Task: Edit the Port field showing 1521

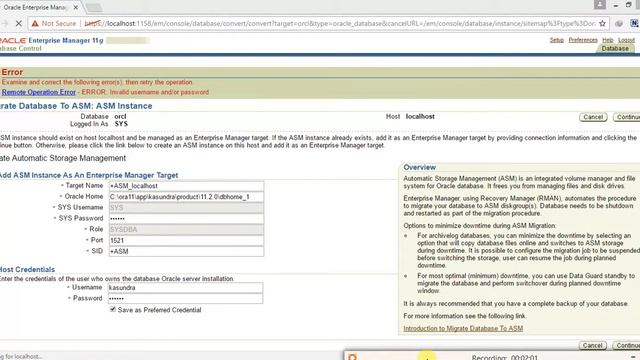Action: coord(186,240)
